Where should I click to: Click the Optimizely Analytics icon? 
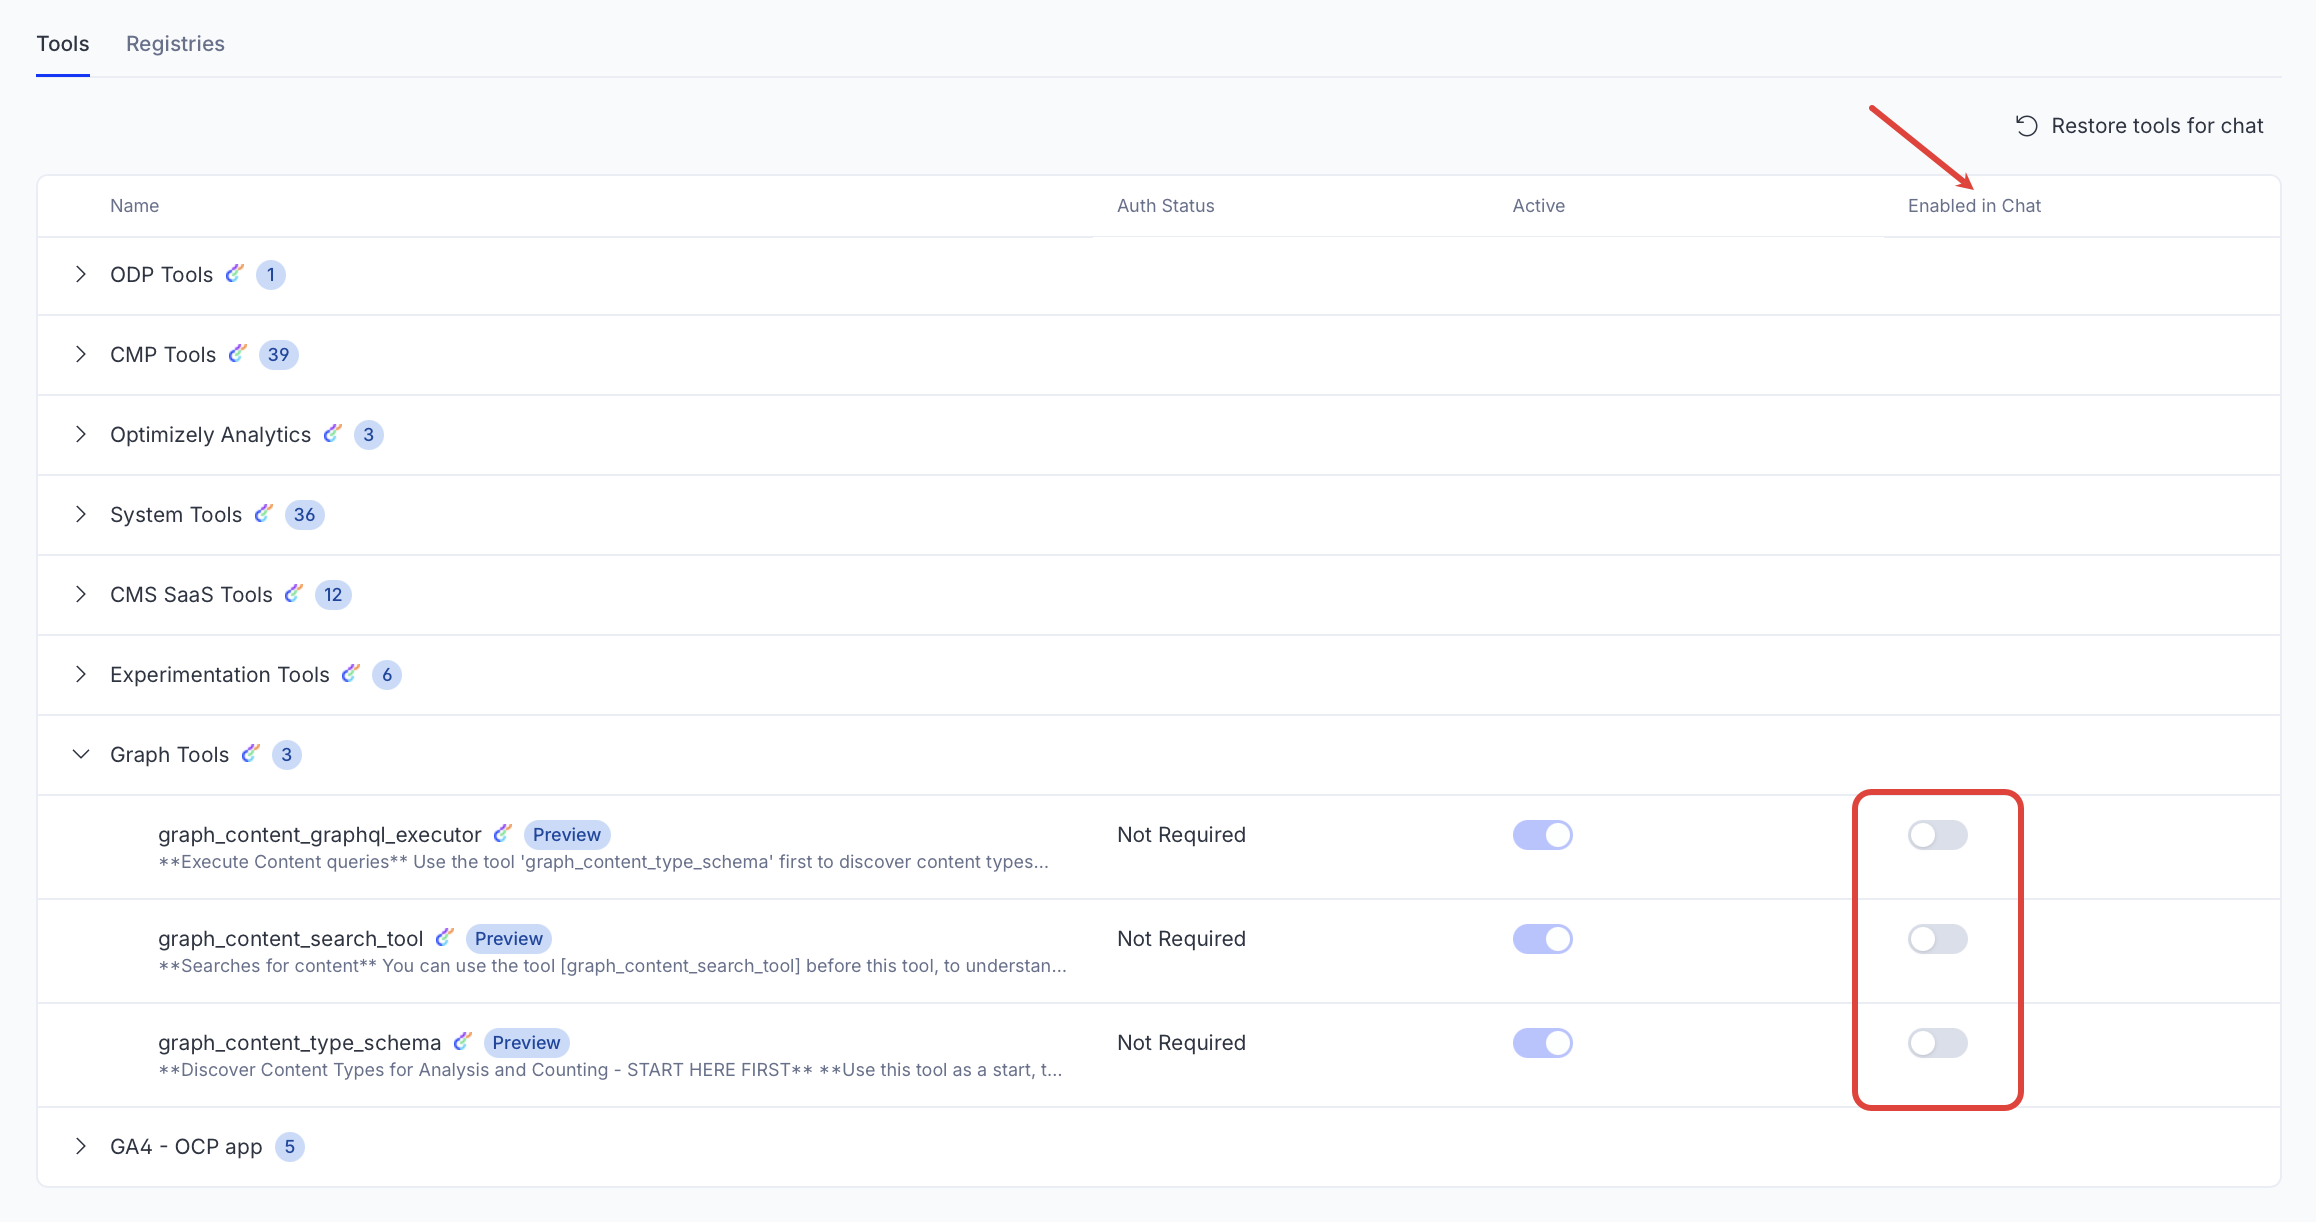pyautogui.click(x=334, y=433)
